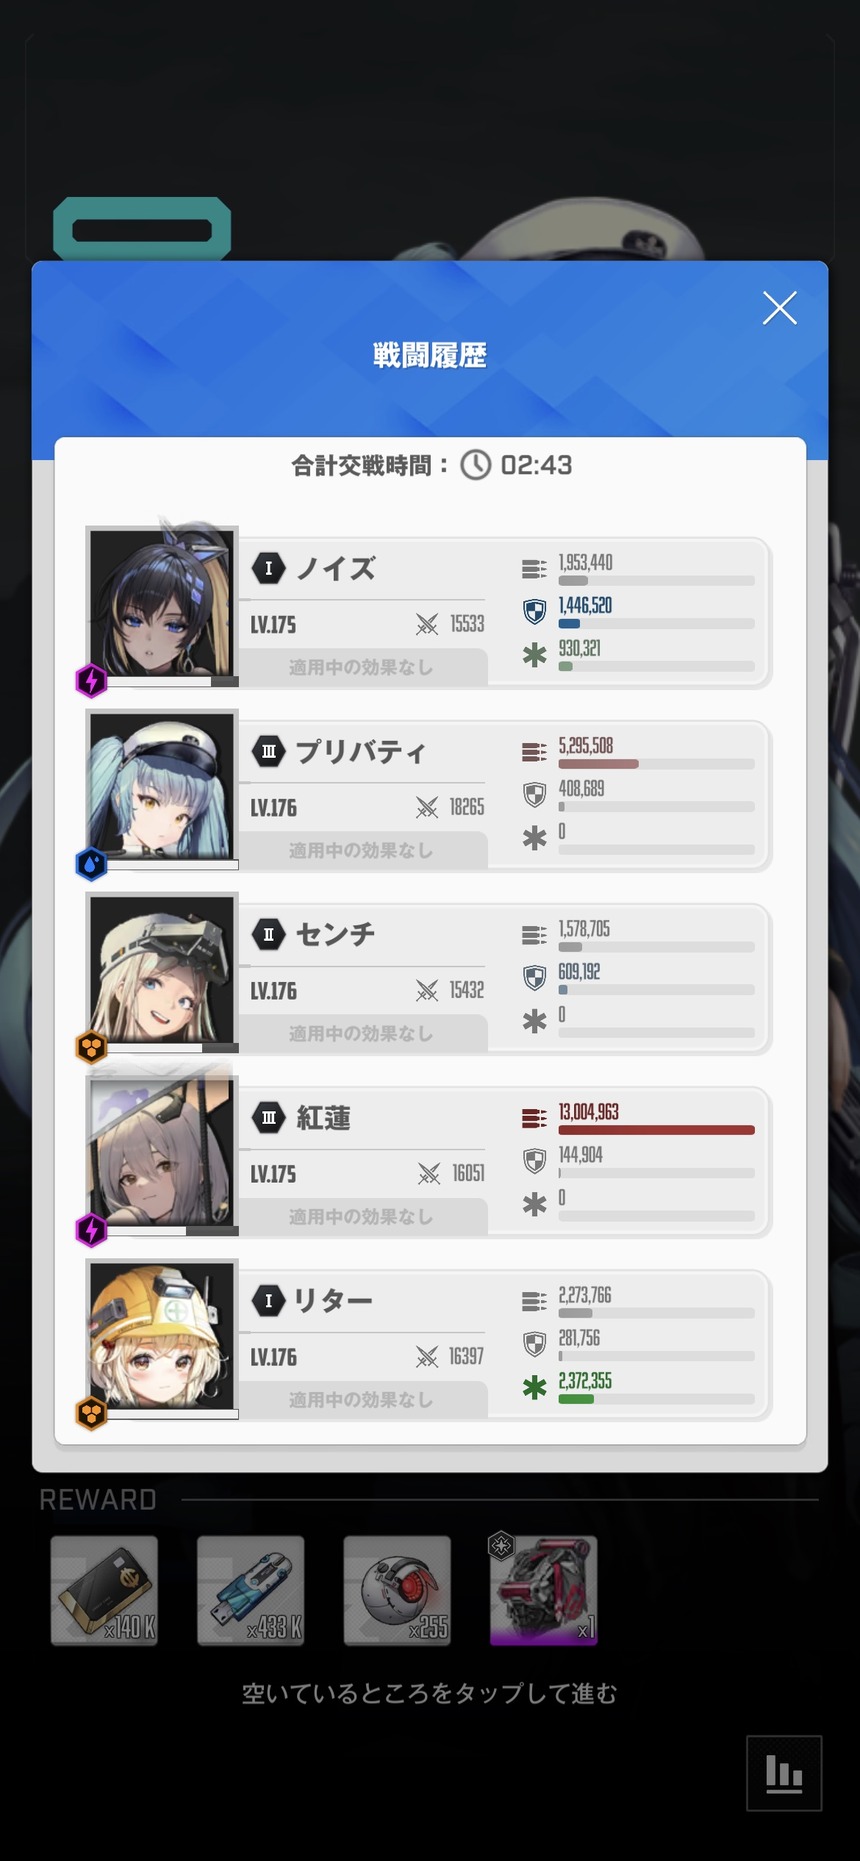Click the clock icon beside 02:43
Screen dimensions: 860x1861
click(476, 465)
